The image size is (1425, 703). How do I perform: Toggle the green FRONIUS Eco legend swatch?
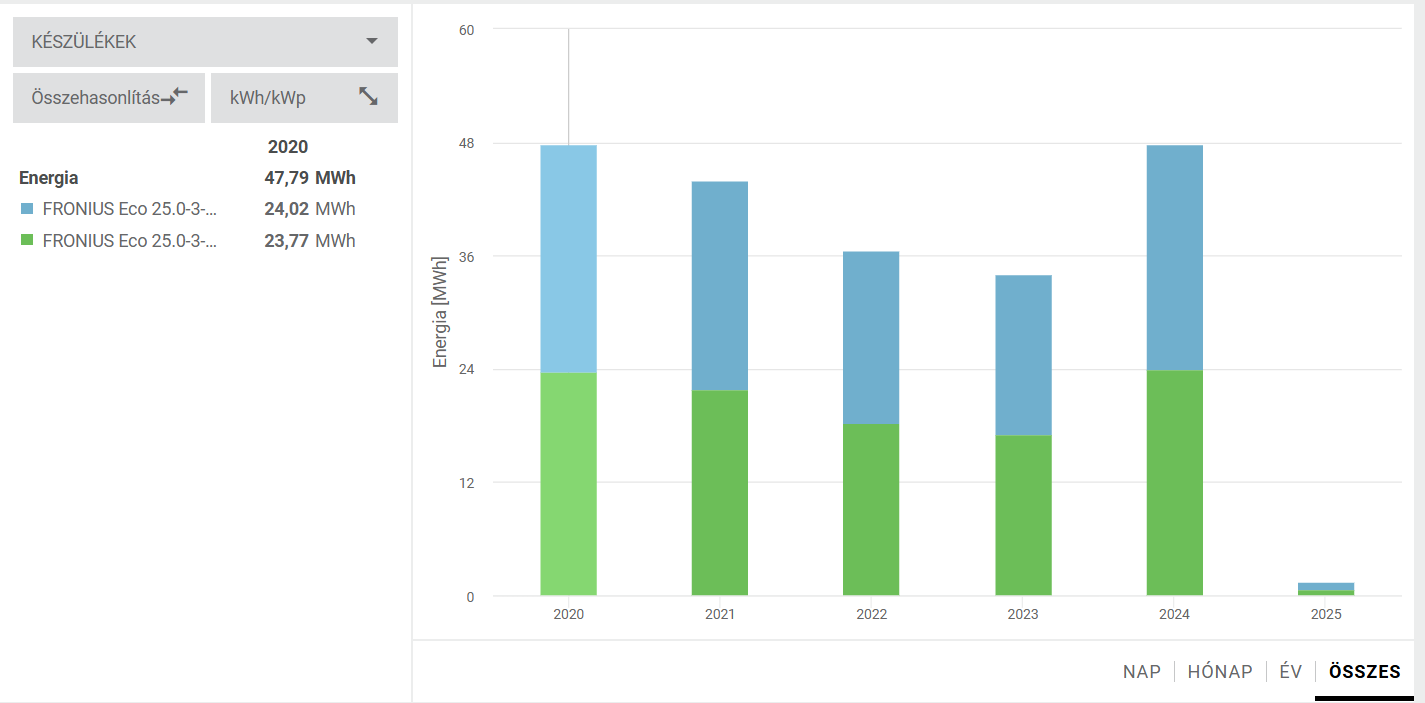click(x=27, y=241)
